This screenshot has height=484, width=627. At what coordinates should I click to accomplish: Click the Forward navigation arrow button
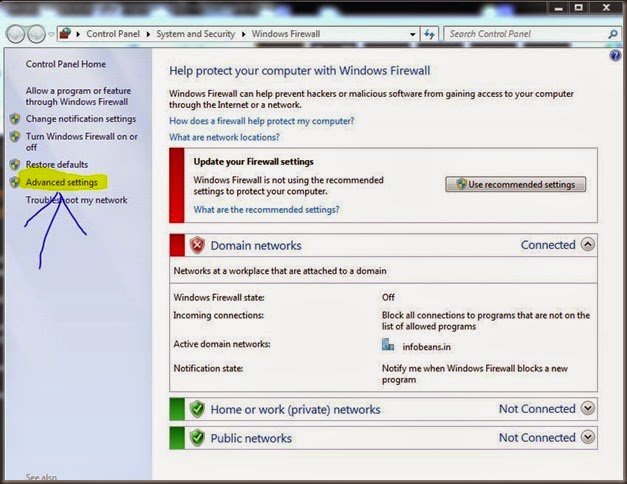tap(36, 34)
